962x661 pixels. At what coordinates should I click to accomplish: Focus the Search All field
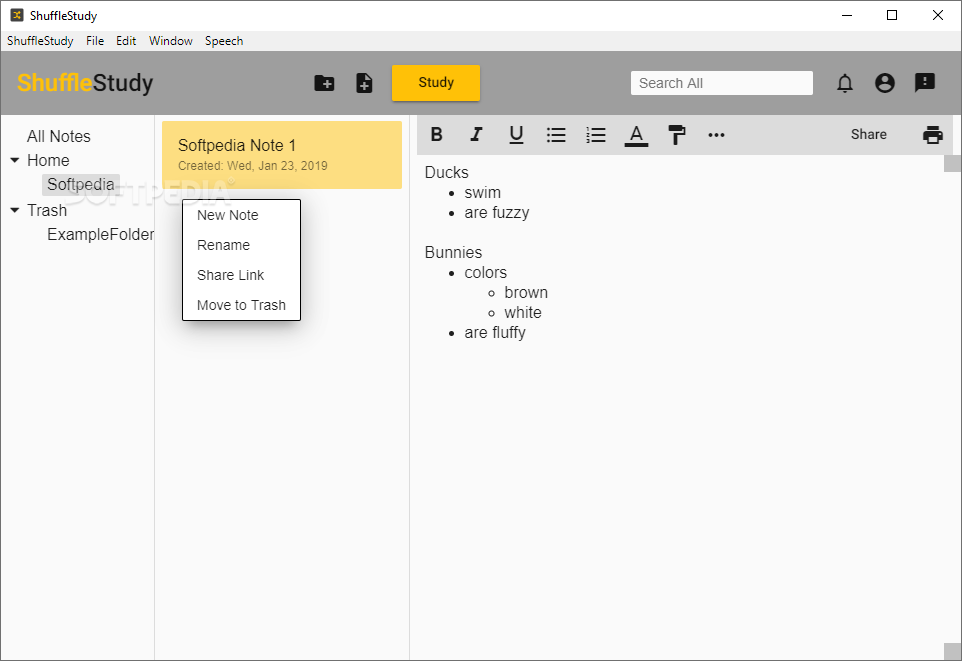tap(722, 83)
